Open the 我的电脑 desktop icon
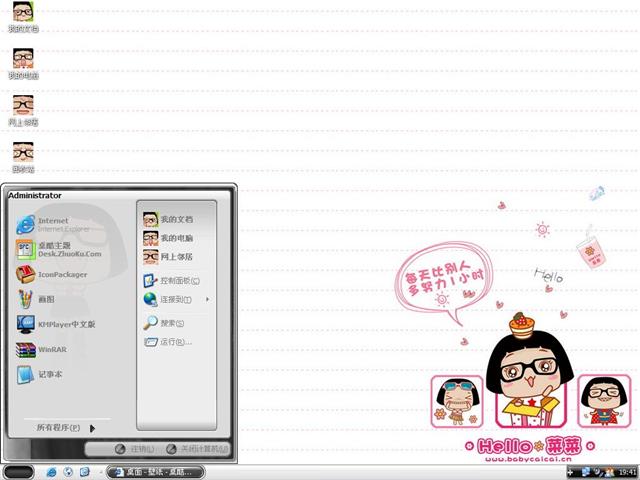 click(23, 63)
